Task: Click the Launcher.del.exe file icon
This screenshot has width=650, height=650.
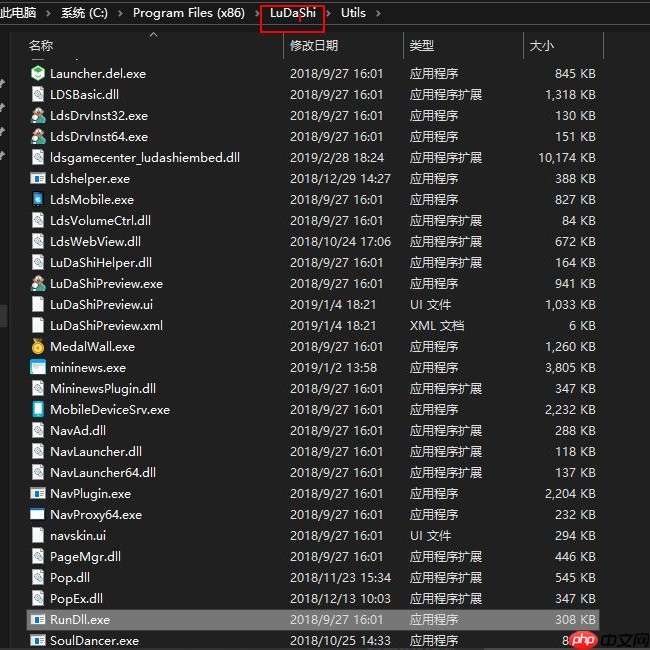Action: click(38, 74)
